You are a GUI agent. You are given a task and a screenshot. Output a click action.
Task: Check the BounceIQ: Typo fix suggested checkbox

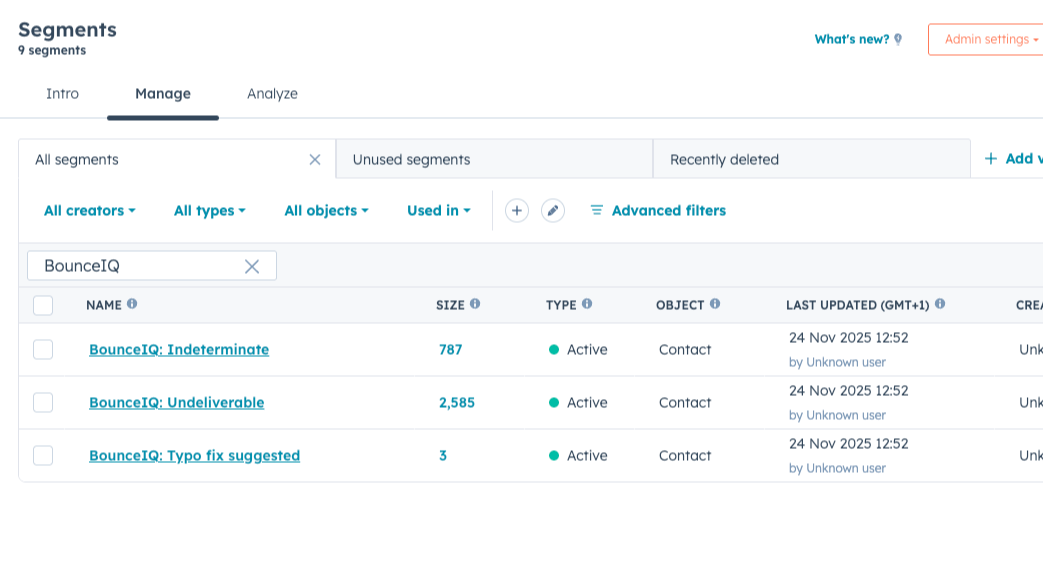click(43, 456)
